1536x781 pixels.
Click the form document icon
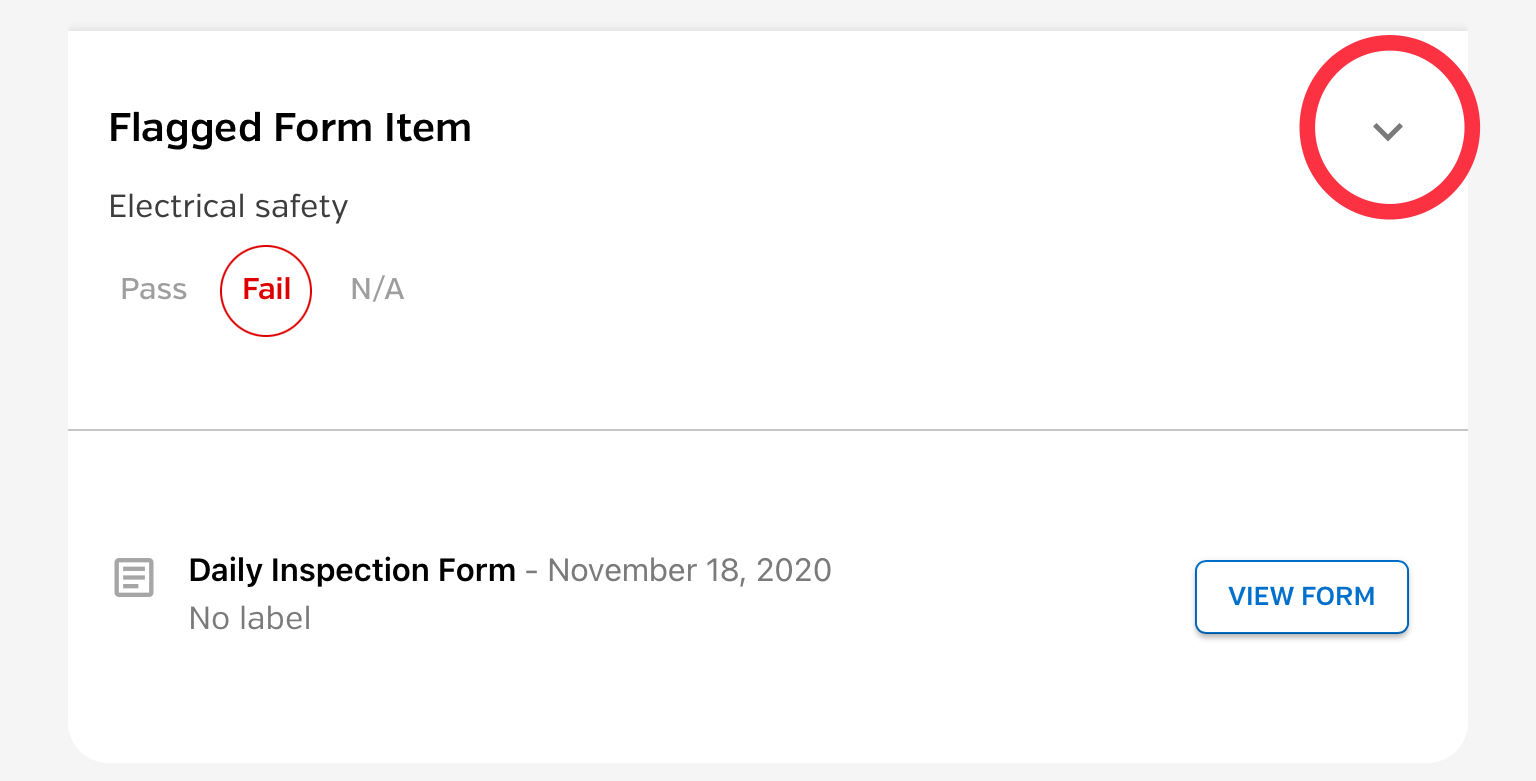click(133, 577)
